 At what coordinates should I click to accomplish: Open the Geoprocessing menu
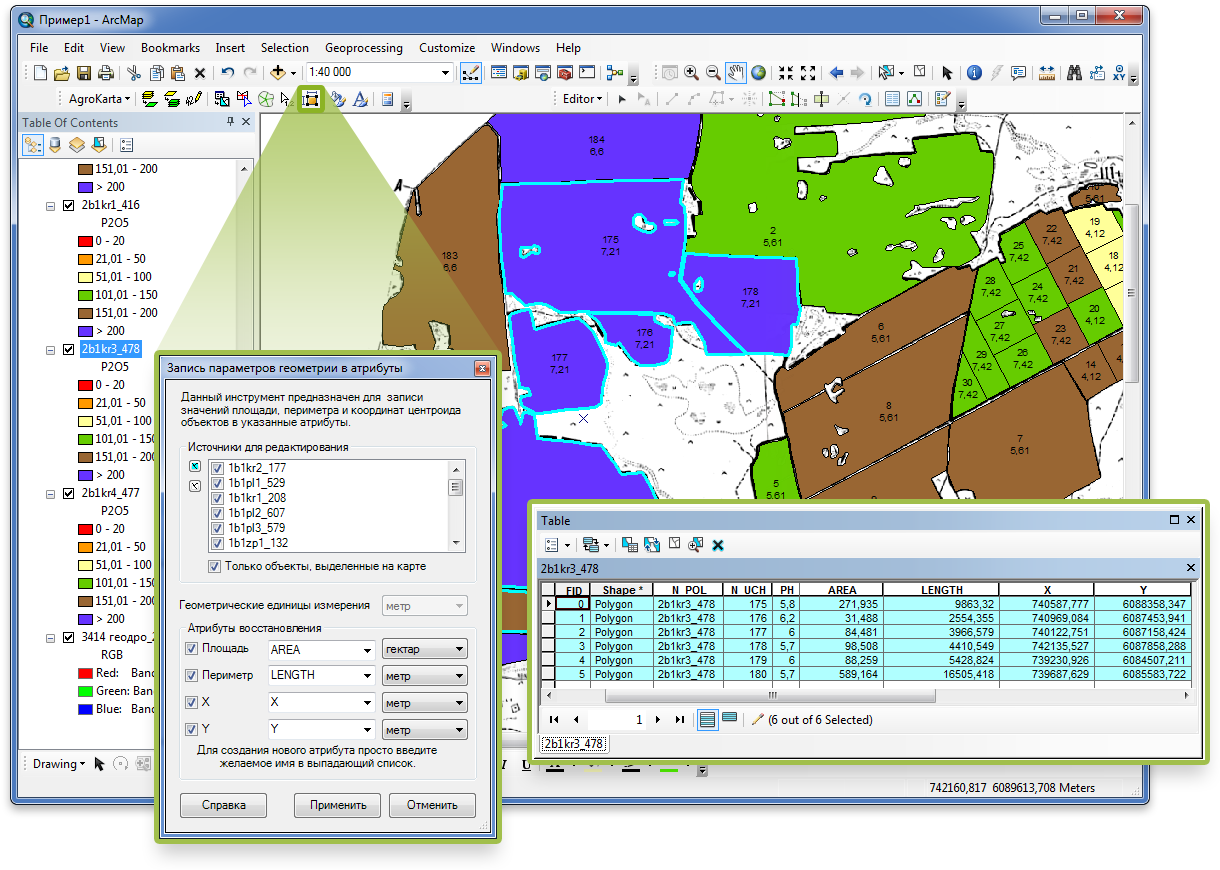click(x=364, y=48)
